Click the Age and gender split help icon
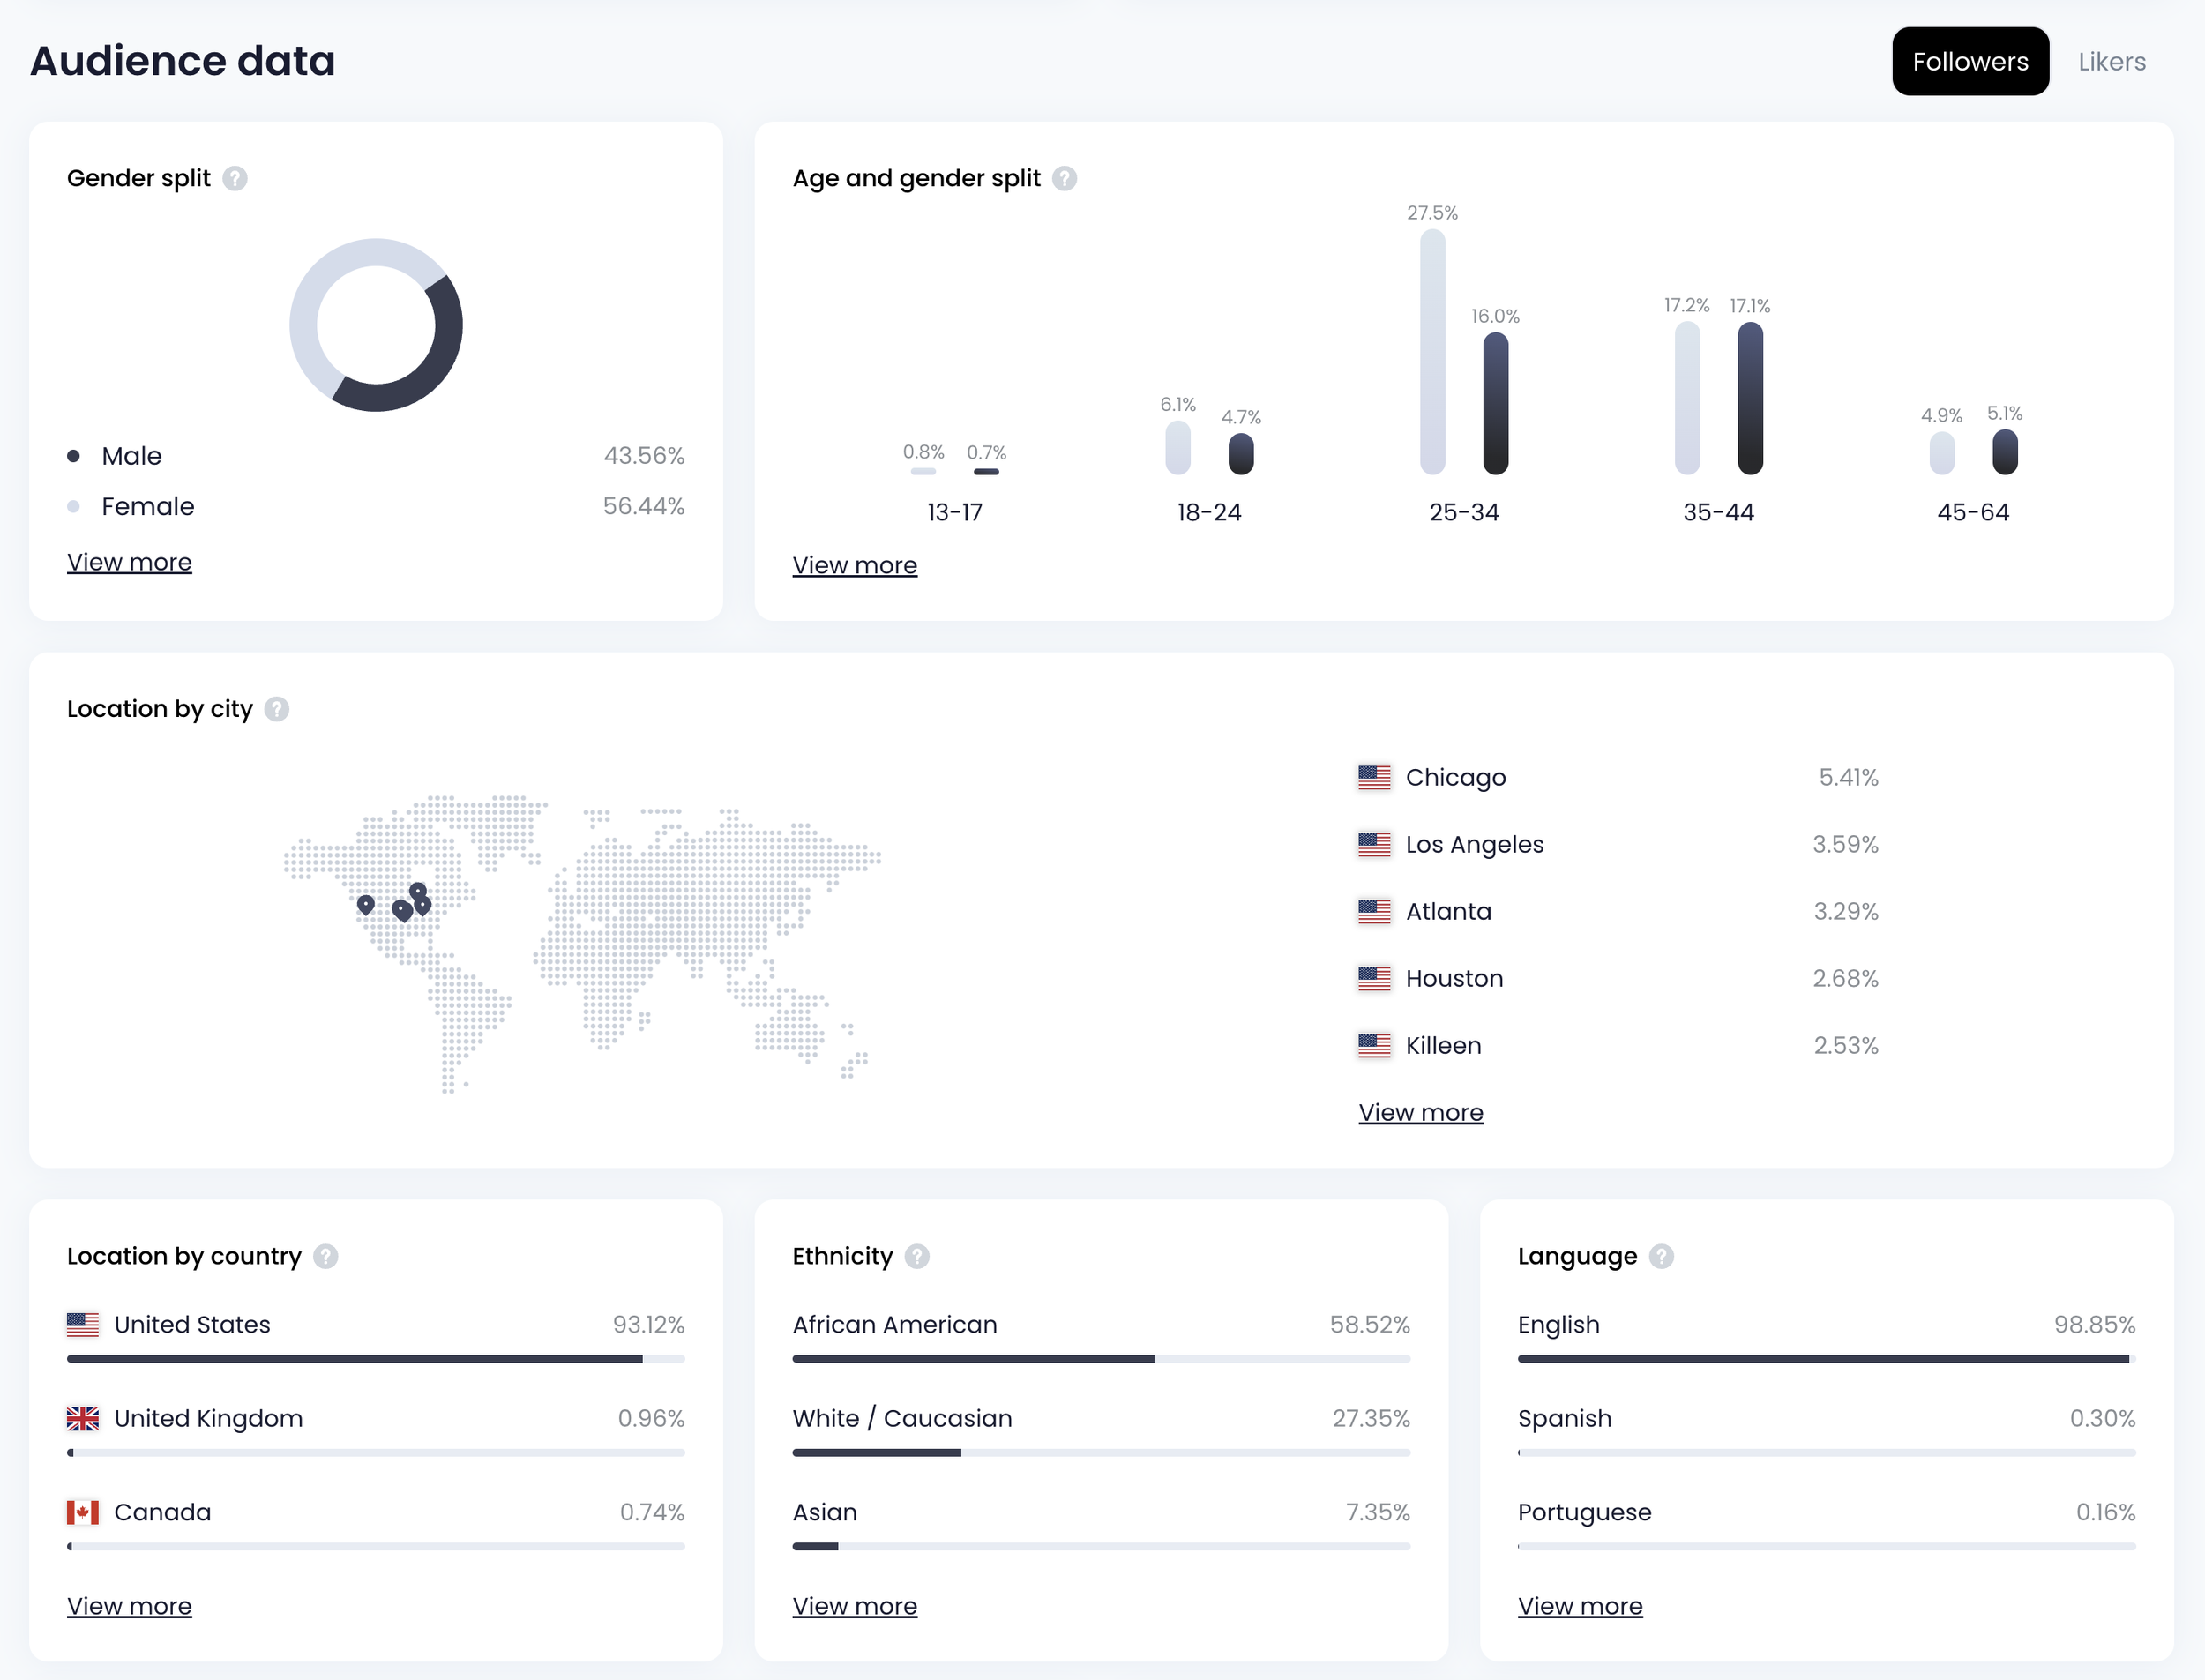The width and height of the screenshot is (2205, 1680). click(x=1065, y=178)
